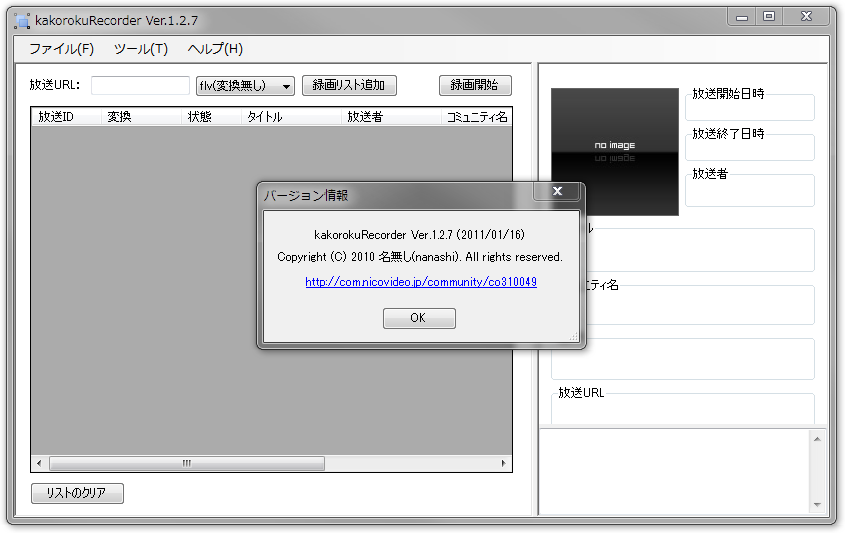Close the kakorokuRecorder main window
Viewport: 845px width, 533px height.
pyautogui.click(x=806, y=17)
